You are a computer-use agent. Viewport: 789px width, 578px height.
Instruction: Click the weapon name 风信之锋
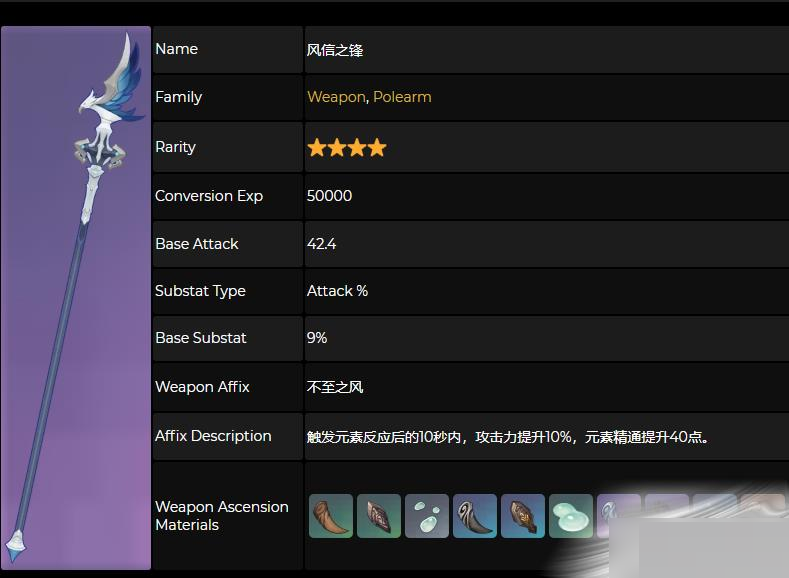pos(335,49)
